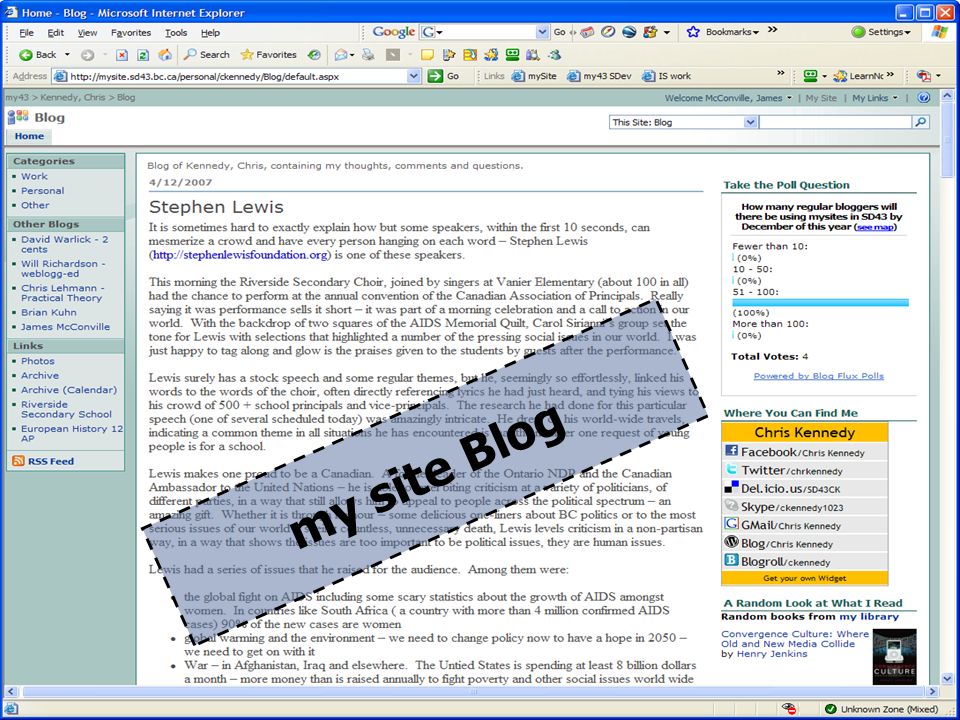Open the Edit menu
Image resolution: width=960 pixels, height=720 pixels.
coord(56,33)
